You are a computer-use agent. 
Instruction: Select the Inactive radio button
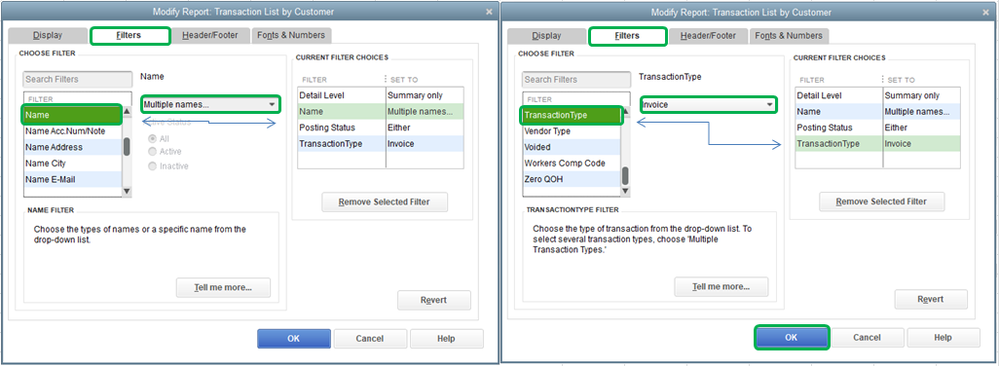pos(152,166)
